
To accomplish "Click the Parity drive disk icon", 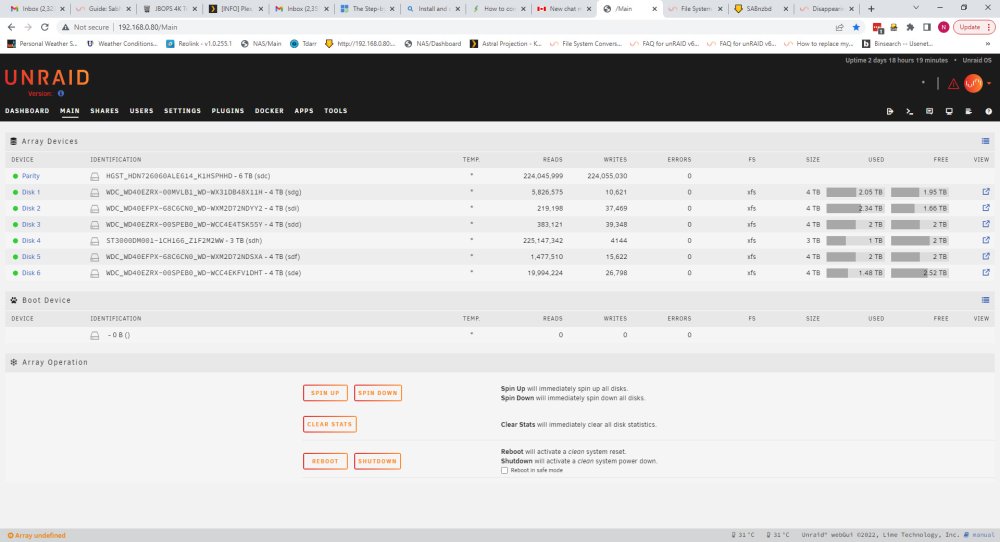I will pos(94,176).
